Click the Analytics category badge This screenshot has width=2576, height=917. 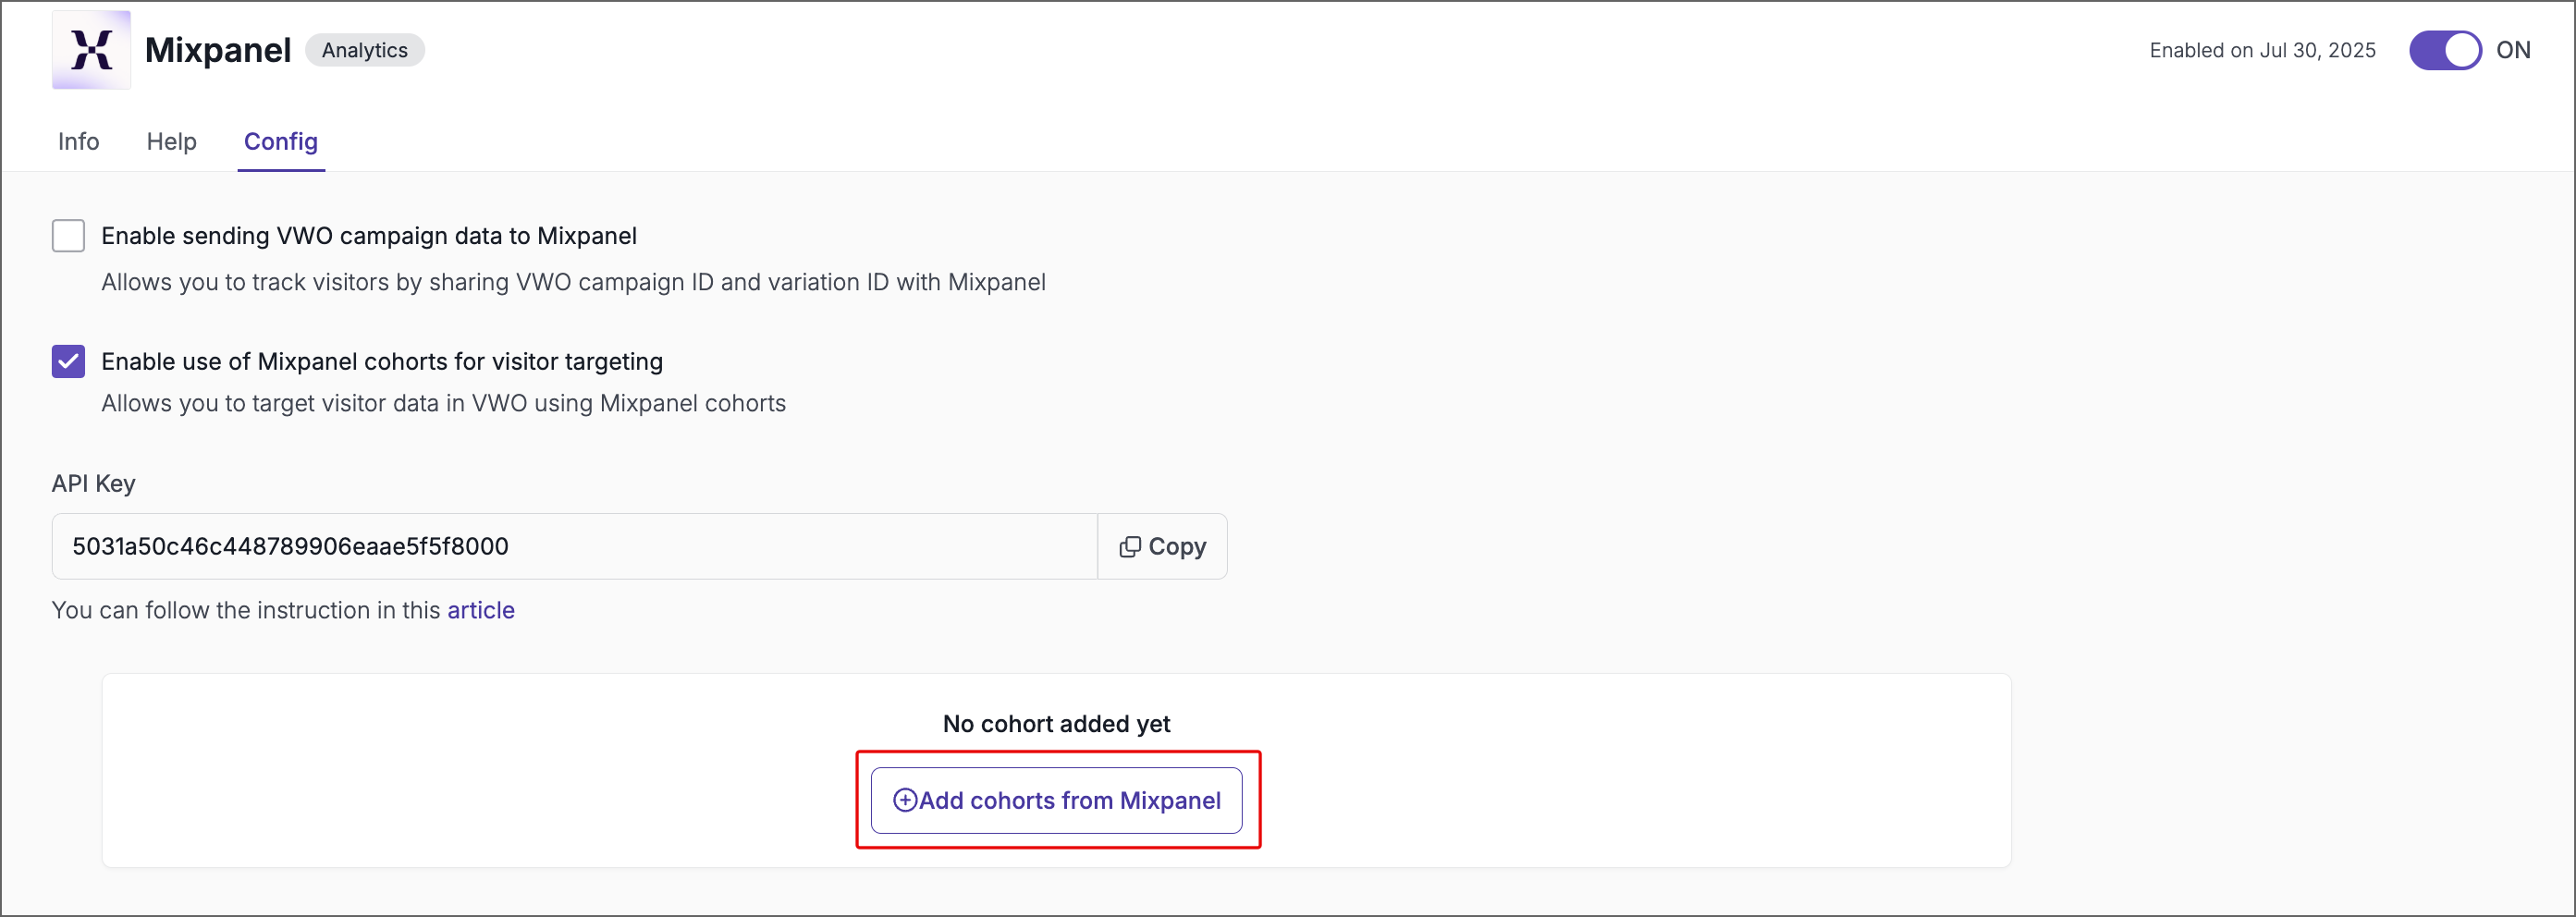click(x=364, y=50)
